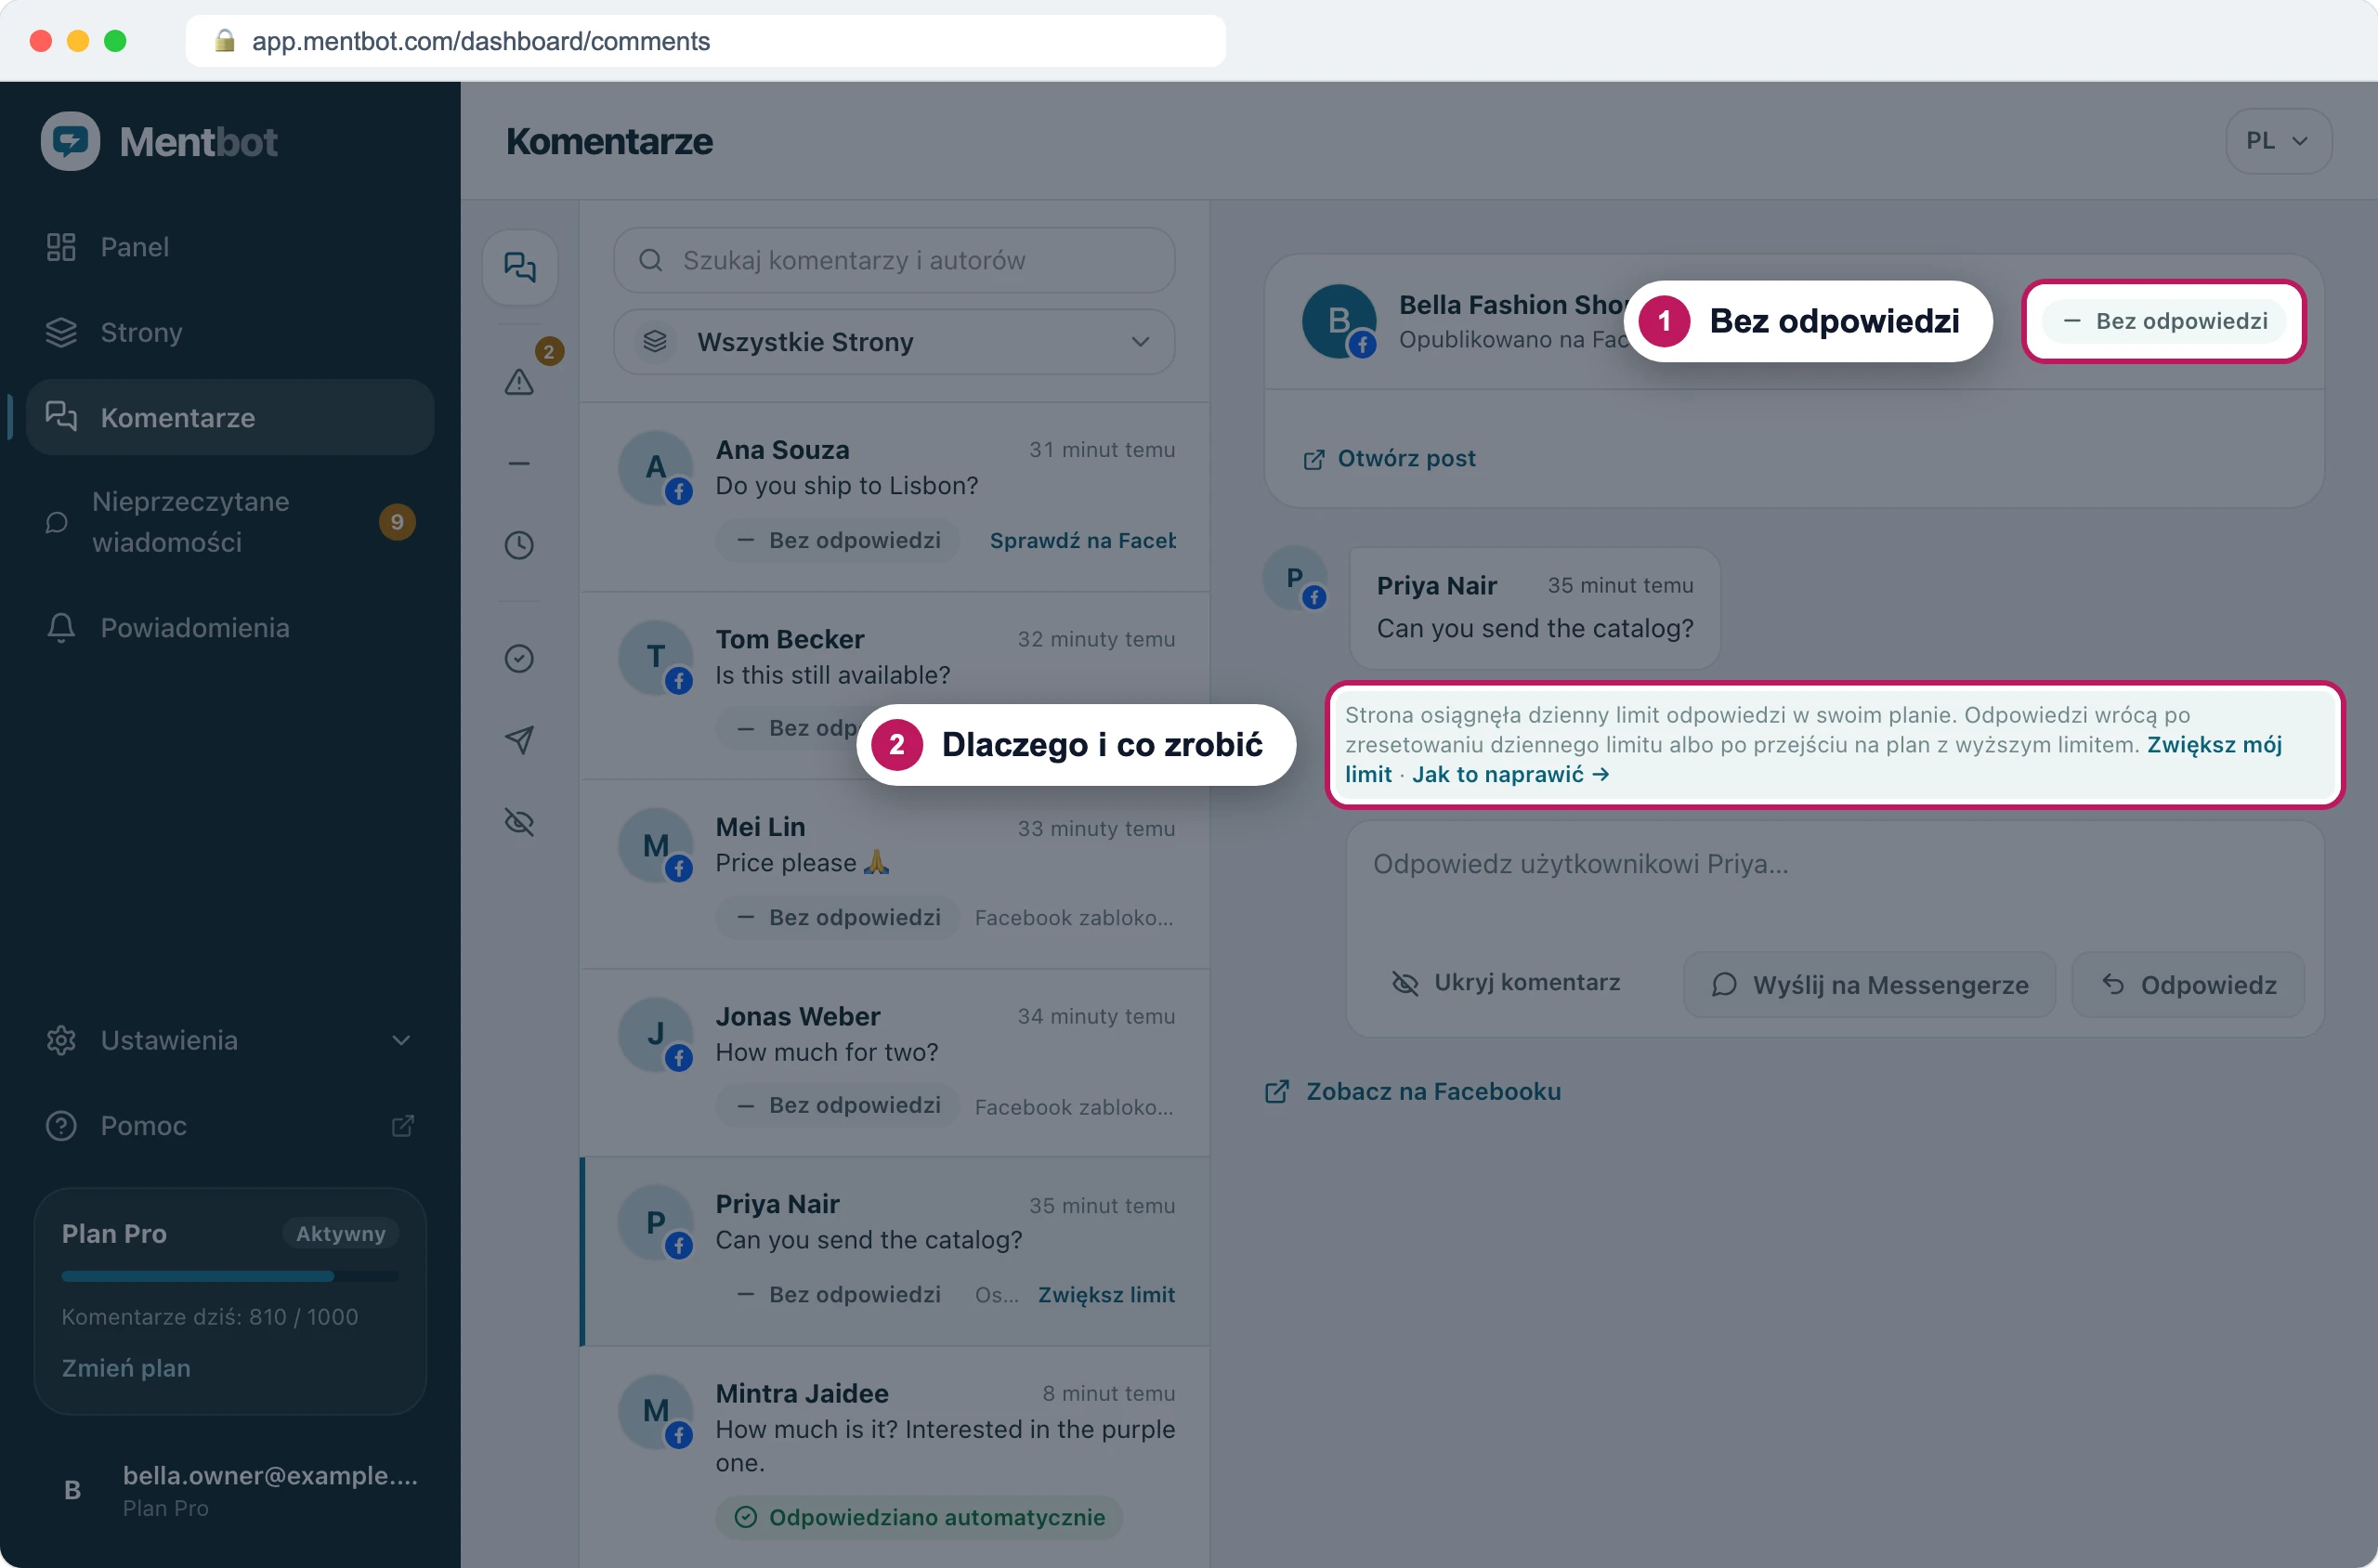Click the Mentbot logo icon
This screenshot has height=1568, width=2378.
[x=70, y=141]
